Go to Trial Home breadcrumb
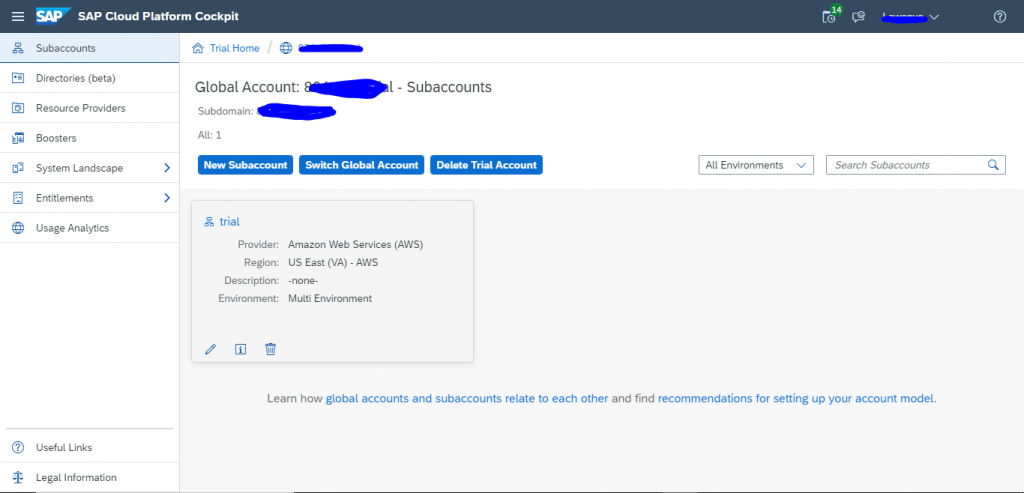 pos(234,48)
